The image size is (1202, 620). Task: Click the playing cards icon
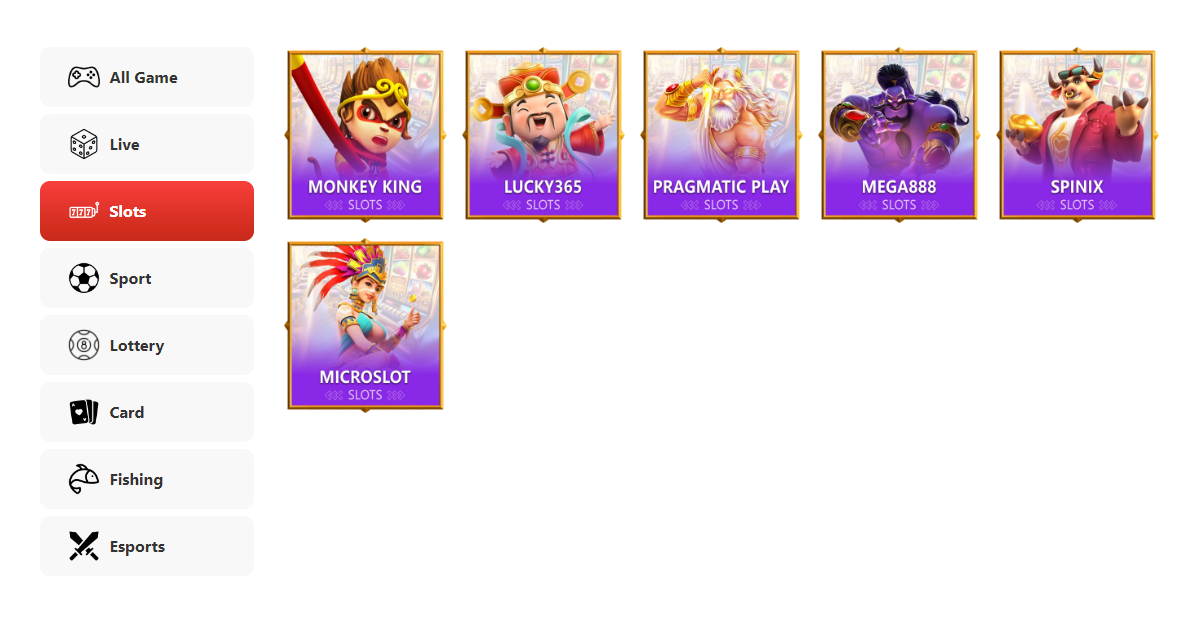pyautogui.click(x=84, y=412)
